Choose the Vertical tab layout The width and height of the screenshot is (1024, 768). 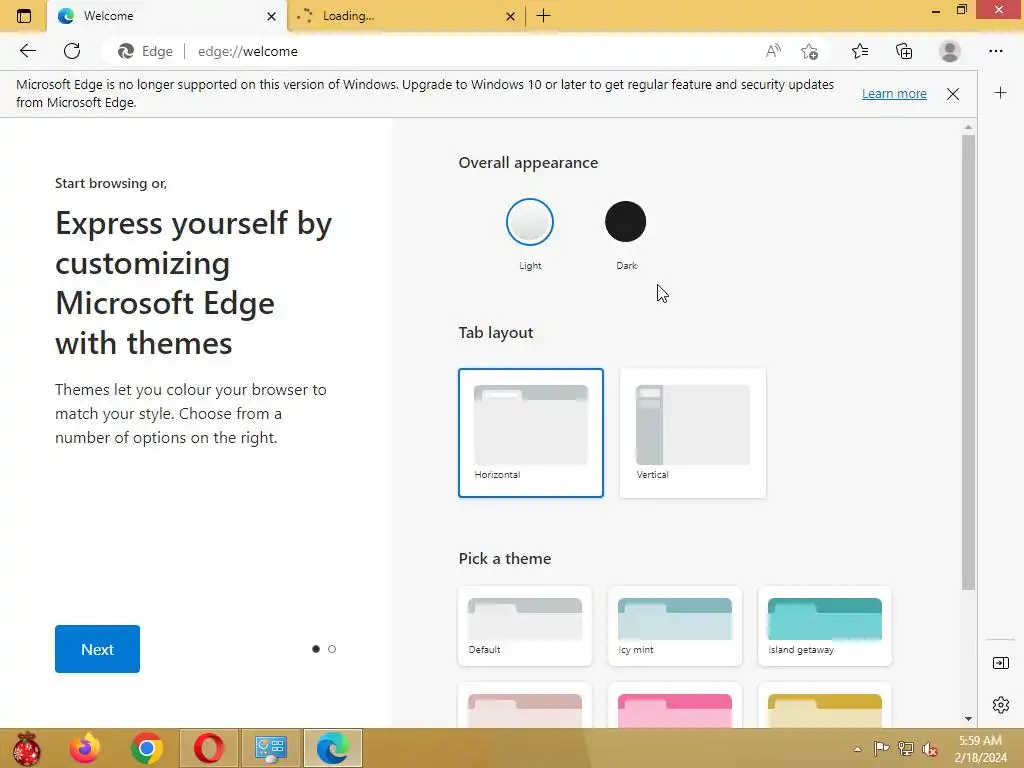coord(693,433)
